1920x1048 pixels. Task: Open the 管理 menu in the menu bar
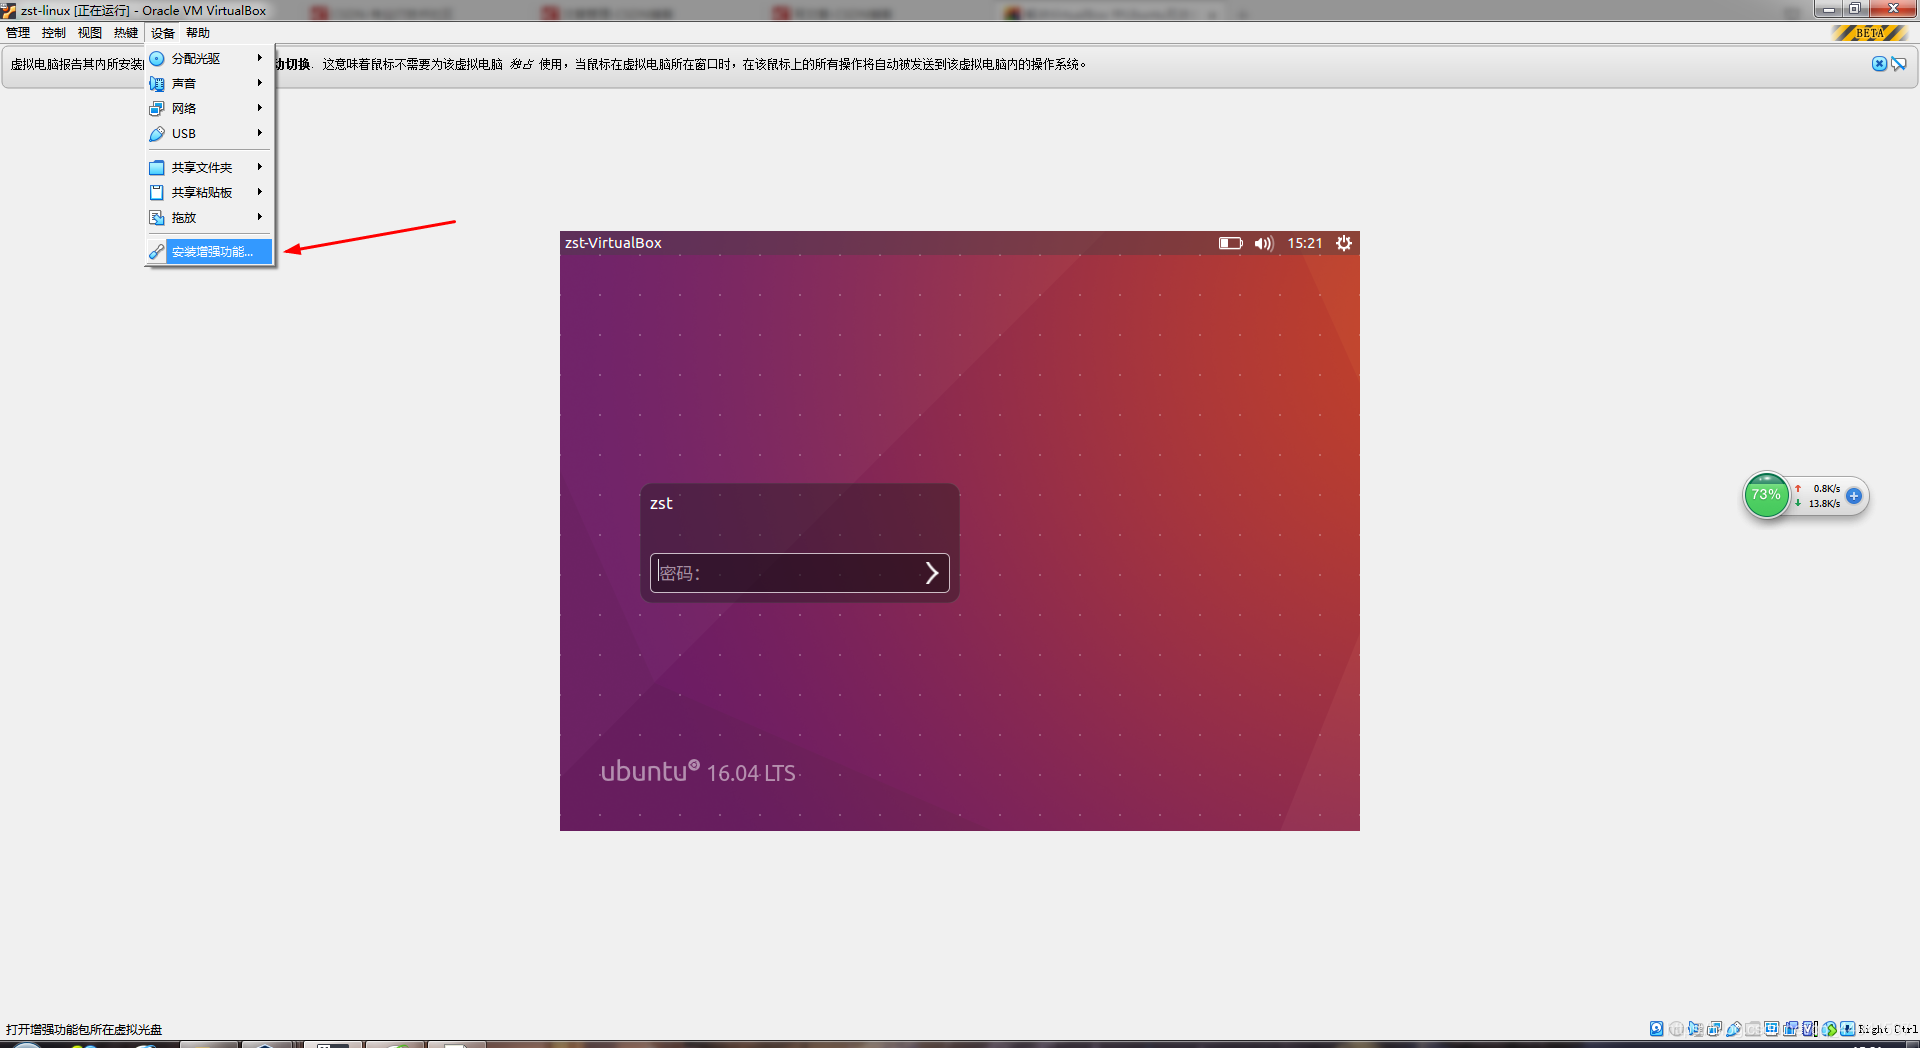[18, 33]
